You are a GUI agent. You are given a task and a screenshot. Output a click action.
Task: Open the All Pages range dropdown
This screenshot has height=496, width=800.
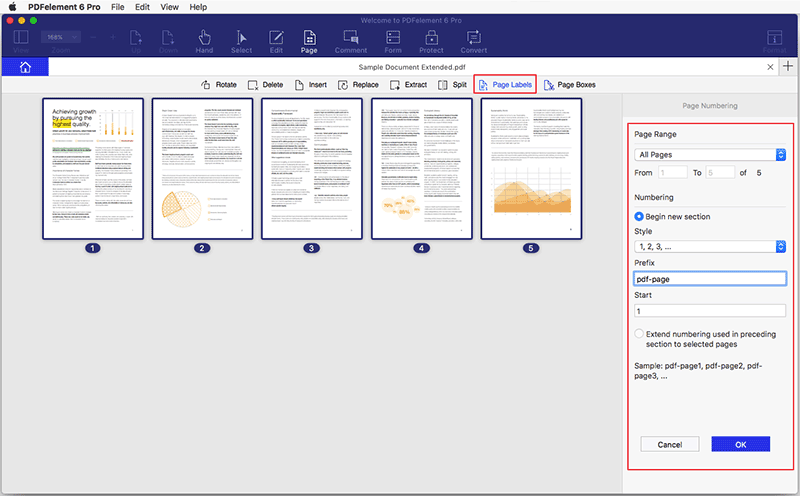(710, 155)
